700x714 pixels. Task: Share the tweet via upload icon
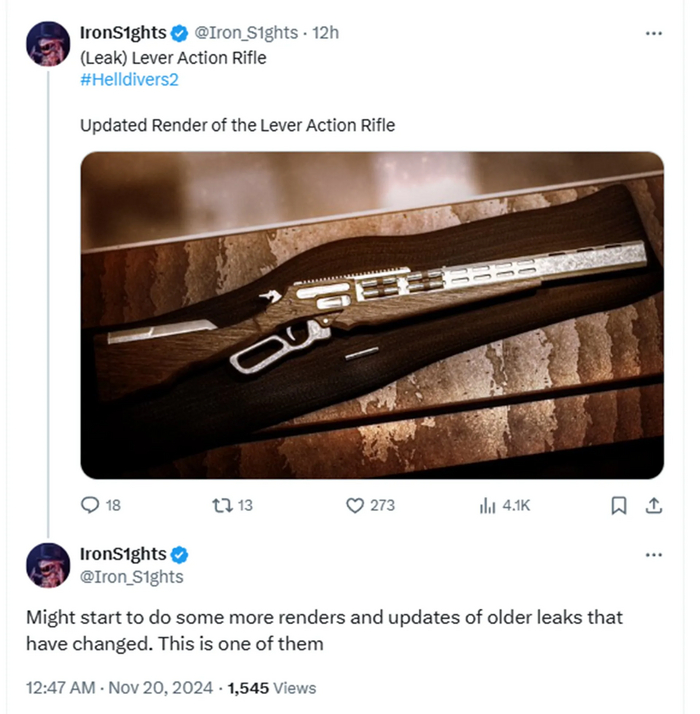click(654, 505)
